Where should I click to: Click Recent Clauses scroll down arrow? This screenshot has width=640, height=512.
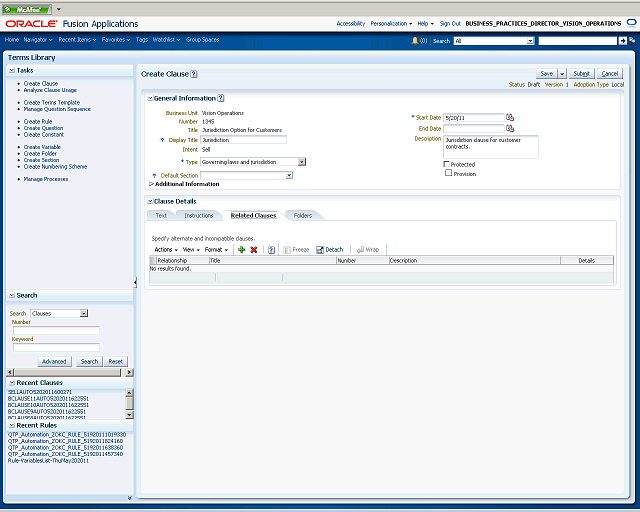[x=129, y=415]
